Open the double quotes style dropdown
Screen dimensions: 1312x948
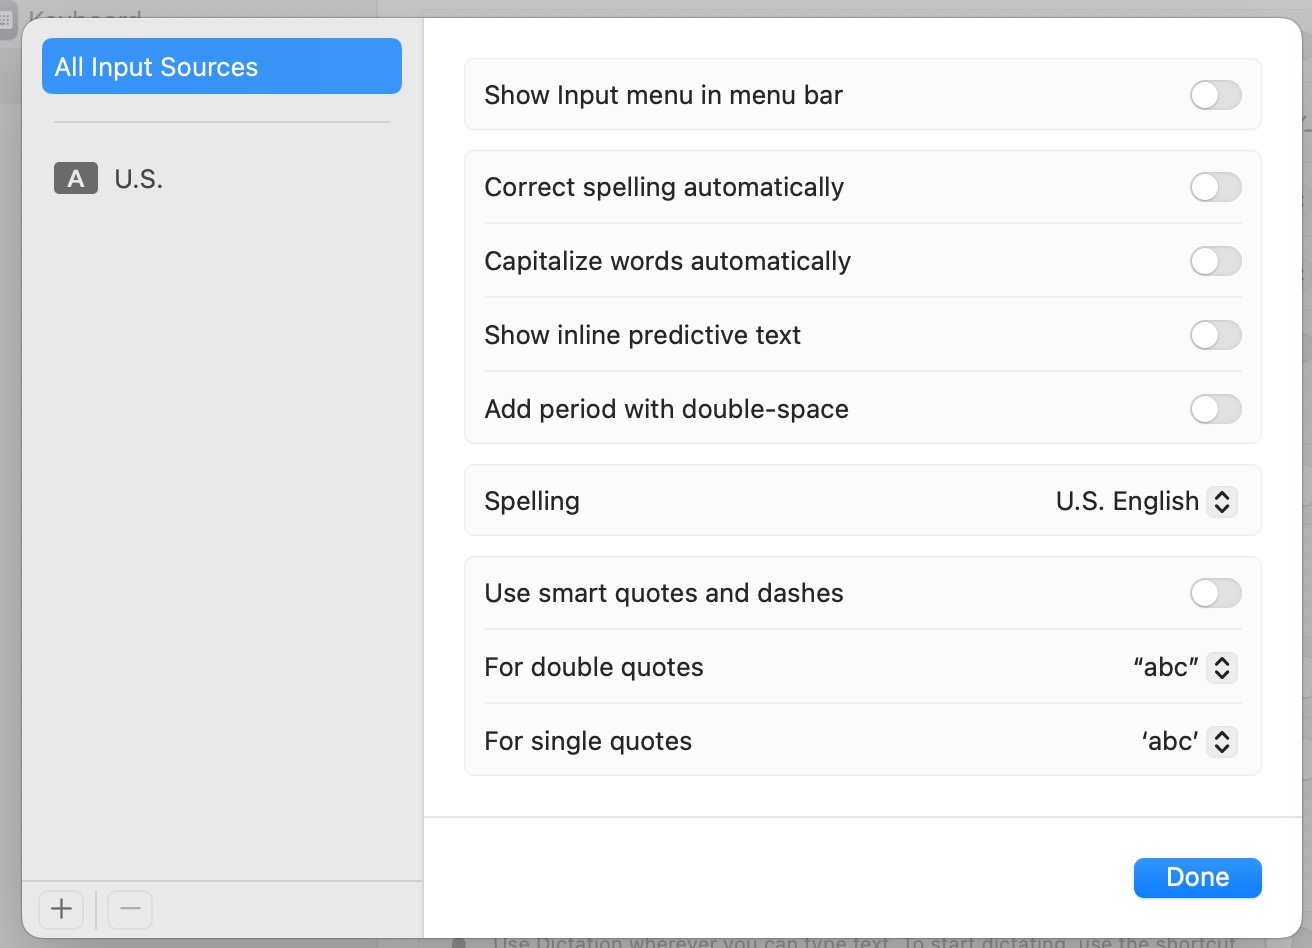(1221, 667)
